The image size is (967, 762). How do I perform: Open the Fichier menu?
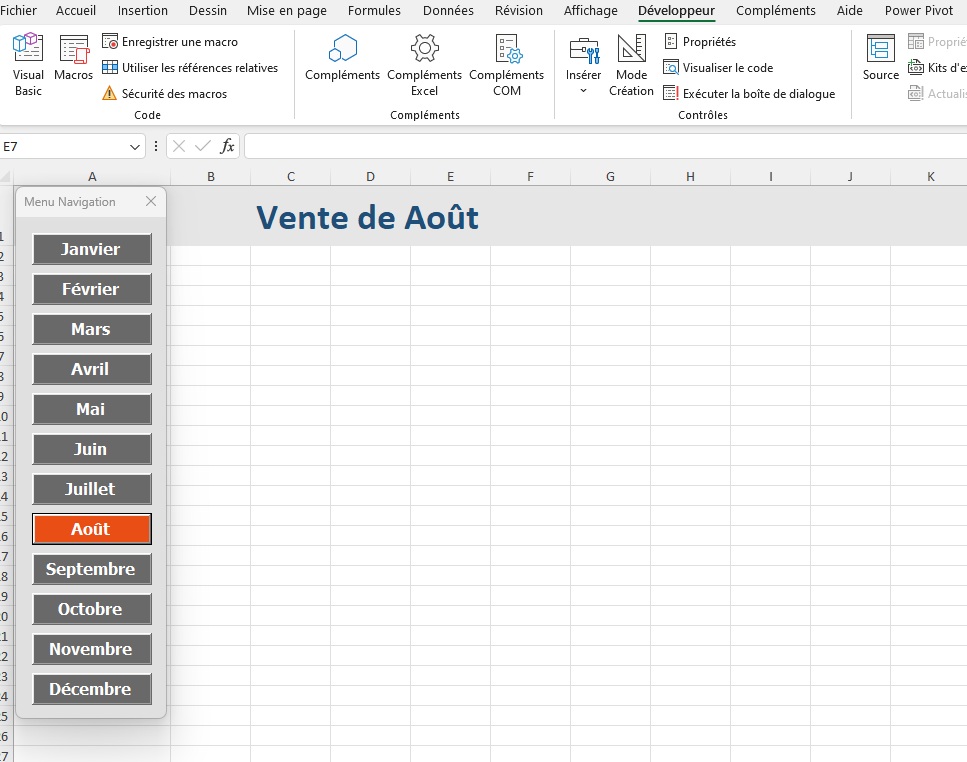coord(20,11)
